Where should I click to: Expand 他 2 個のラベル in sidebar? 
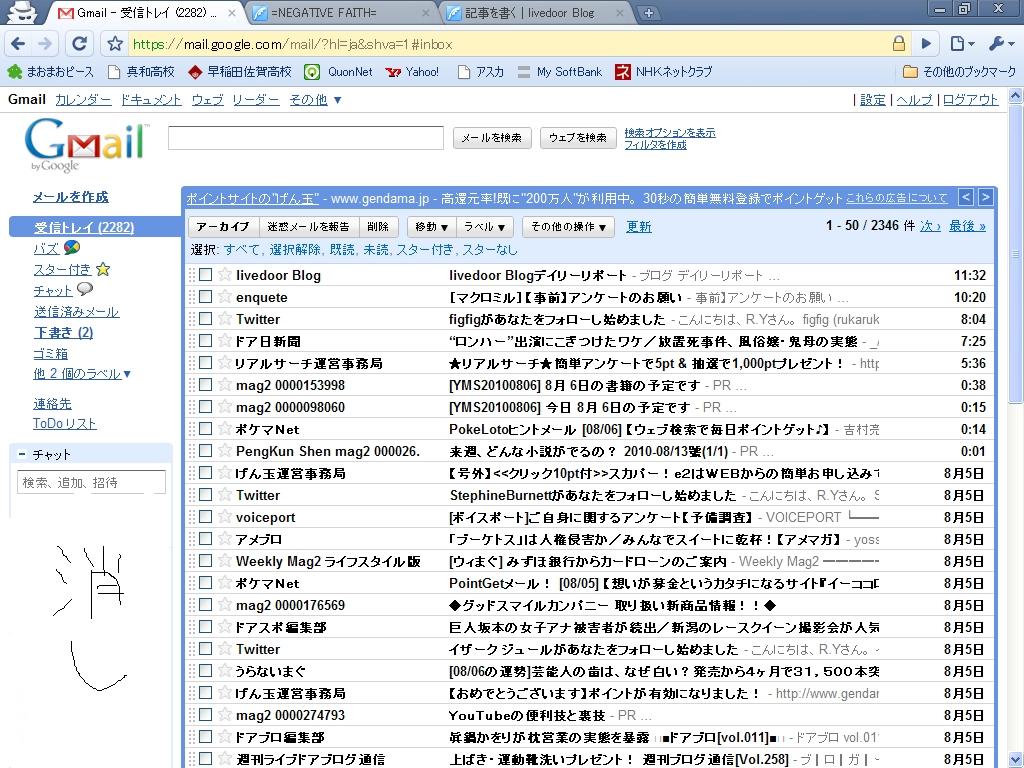click(82, 374)
